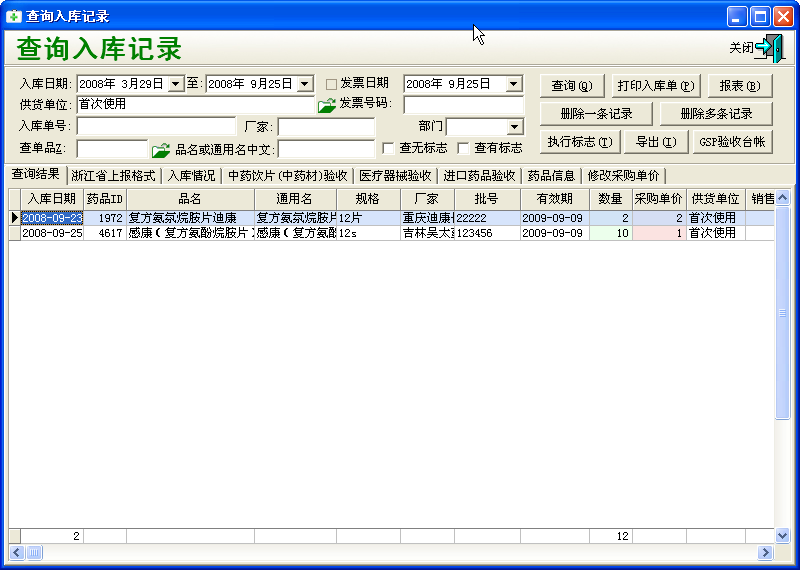Screen dimensions: 800x570
Task: Click the total quantity 12 footer cell
Action: (x=611, y=536)
